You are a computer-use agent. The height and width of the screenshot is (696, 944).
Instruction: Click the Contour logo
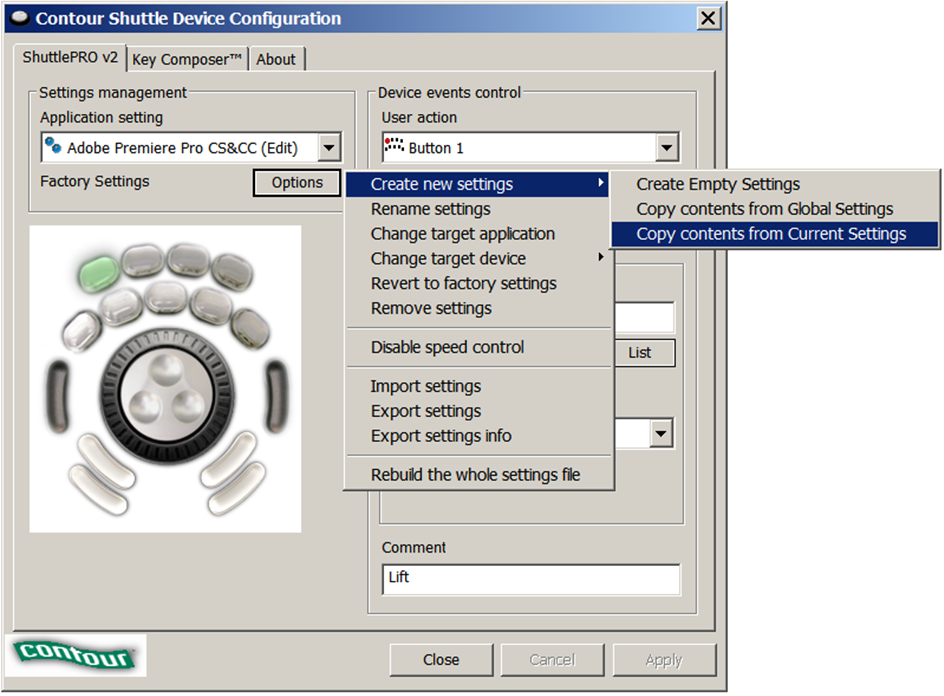point(76,655)
